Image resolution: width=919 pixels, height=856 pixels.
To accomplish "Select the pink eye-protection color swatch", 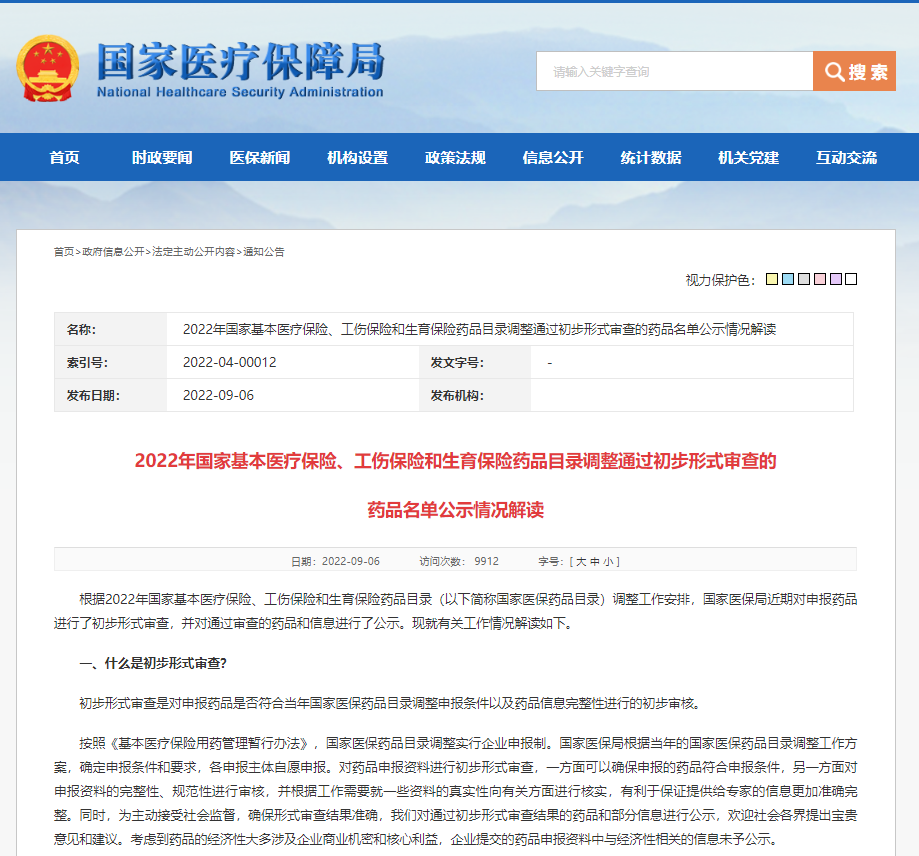I will coord(819,279).
